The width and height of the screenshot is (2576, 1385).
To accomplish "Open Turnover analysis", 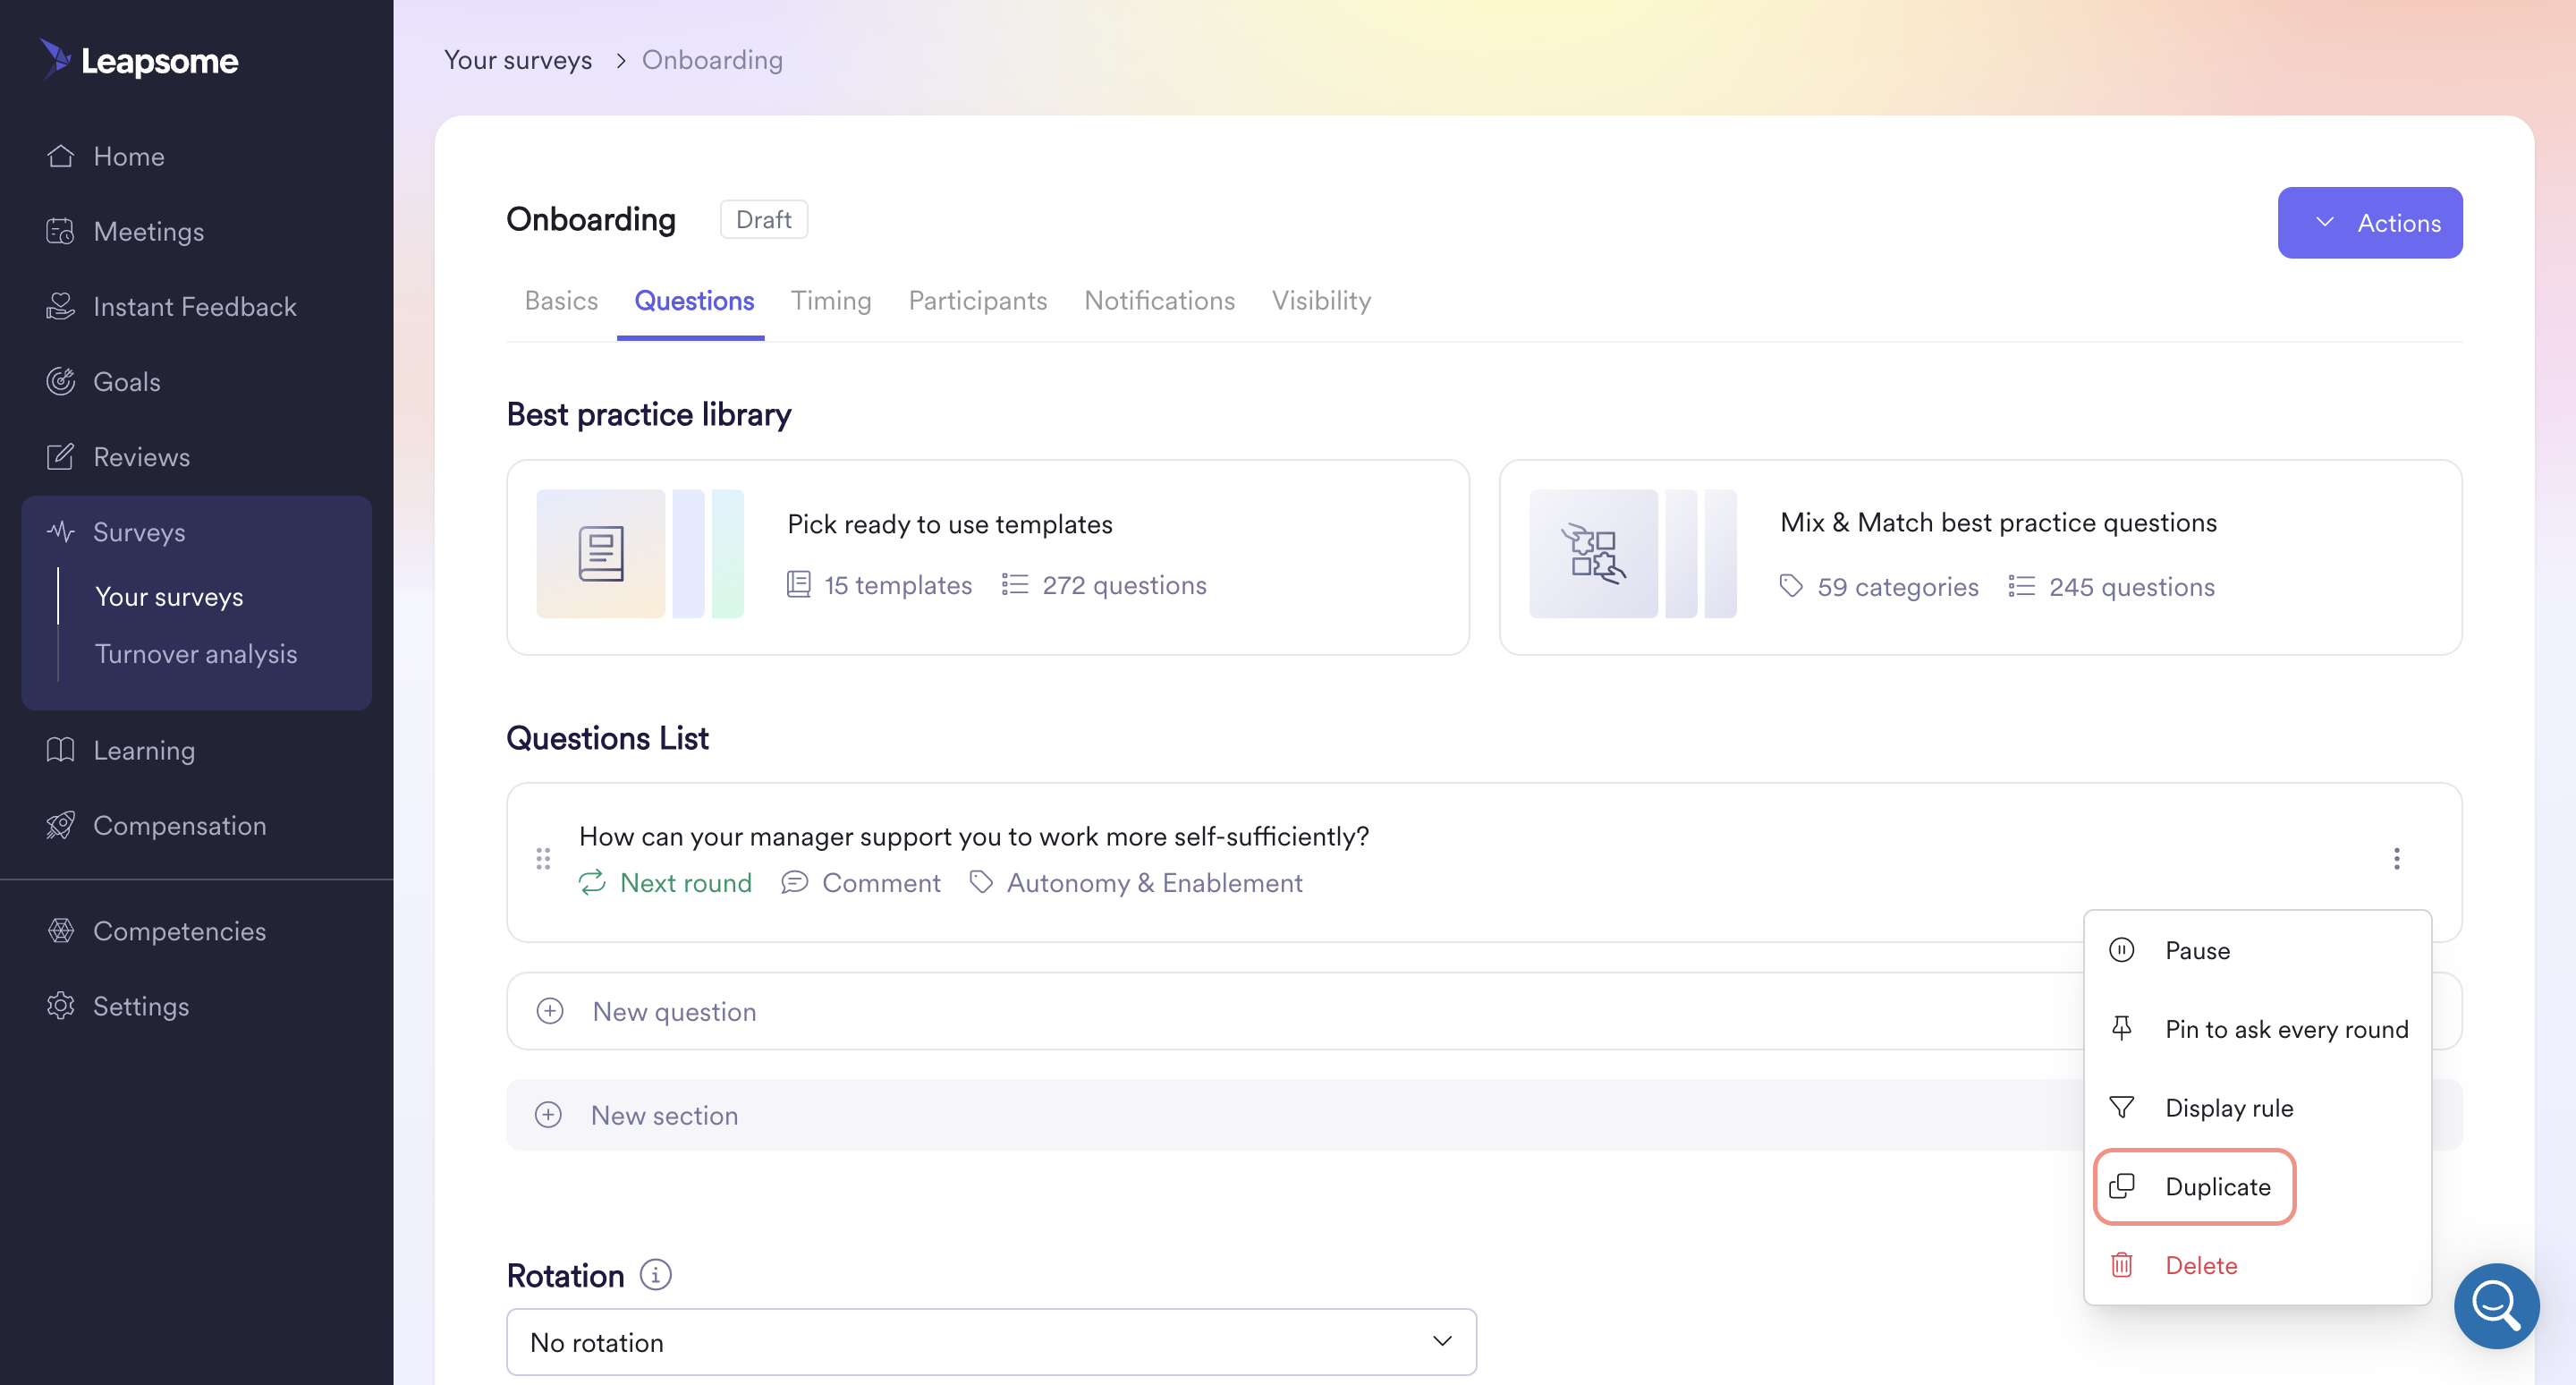I will (196, 653).
